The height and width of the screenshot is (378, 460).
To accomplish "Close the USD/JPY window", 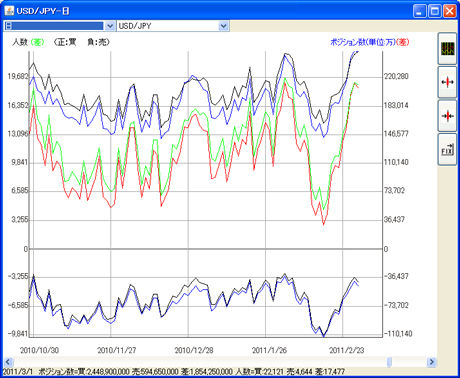I will [450, 11].
